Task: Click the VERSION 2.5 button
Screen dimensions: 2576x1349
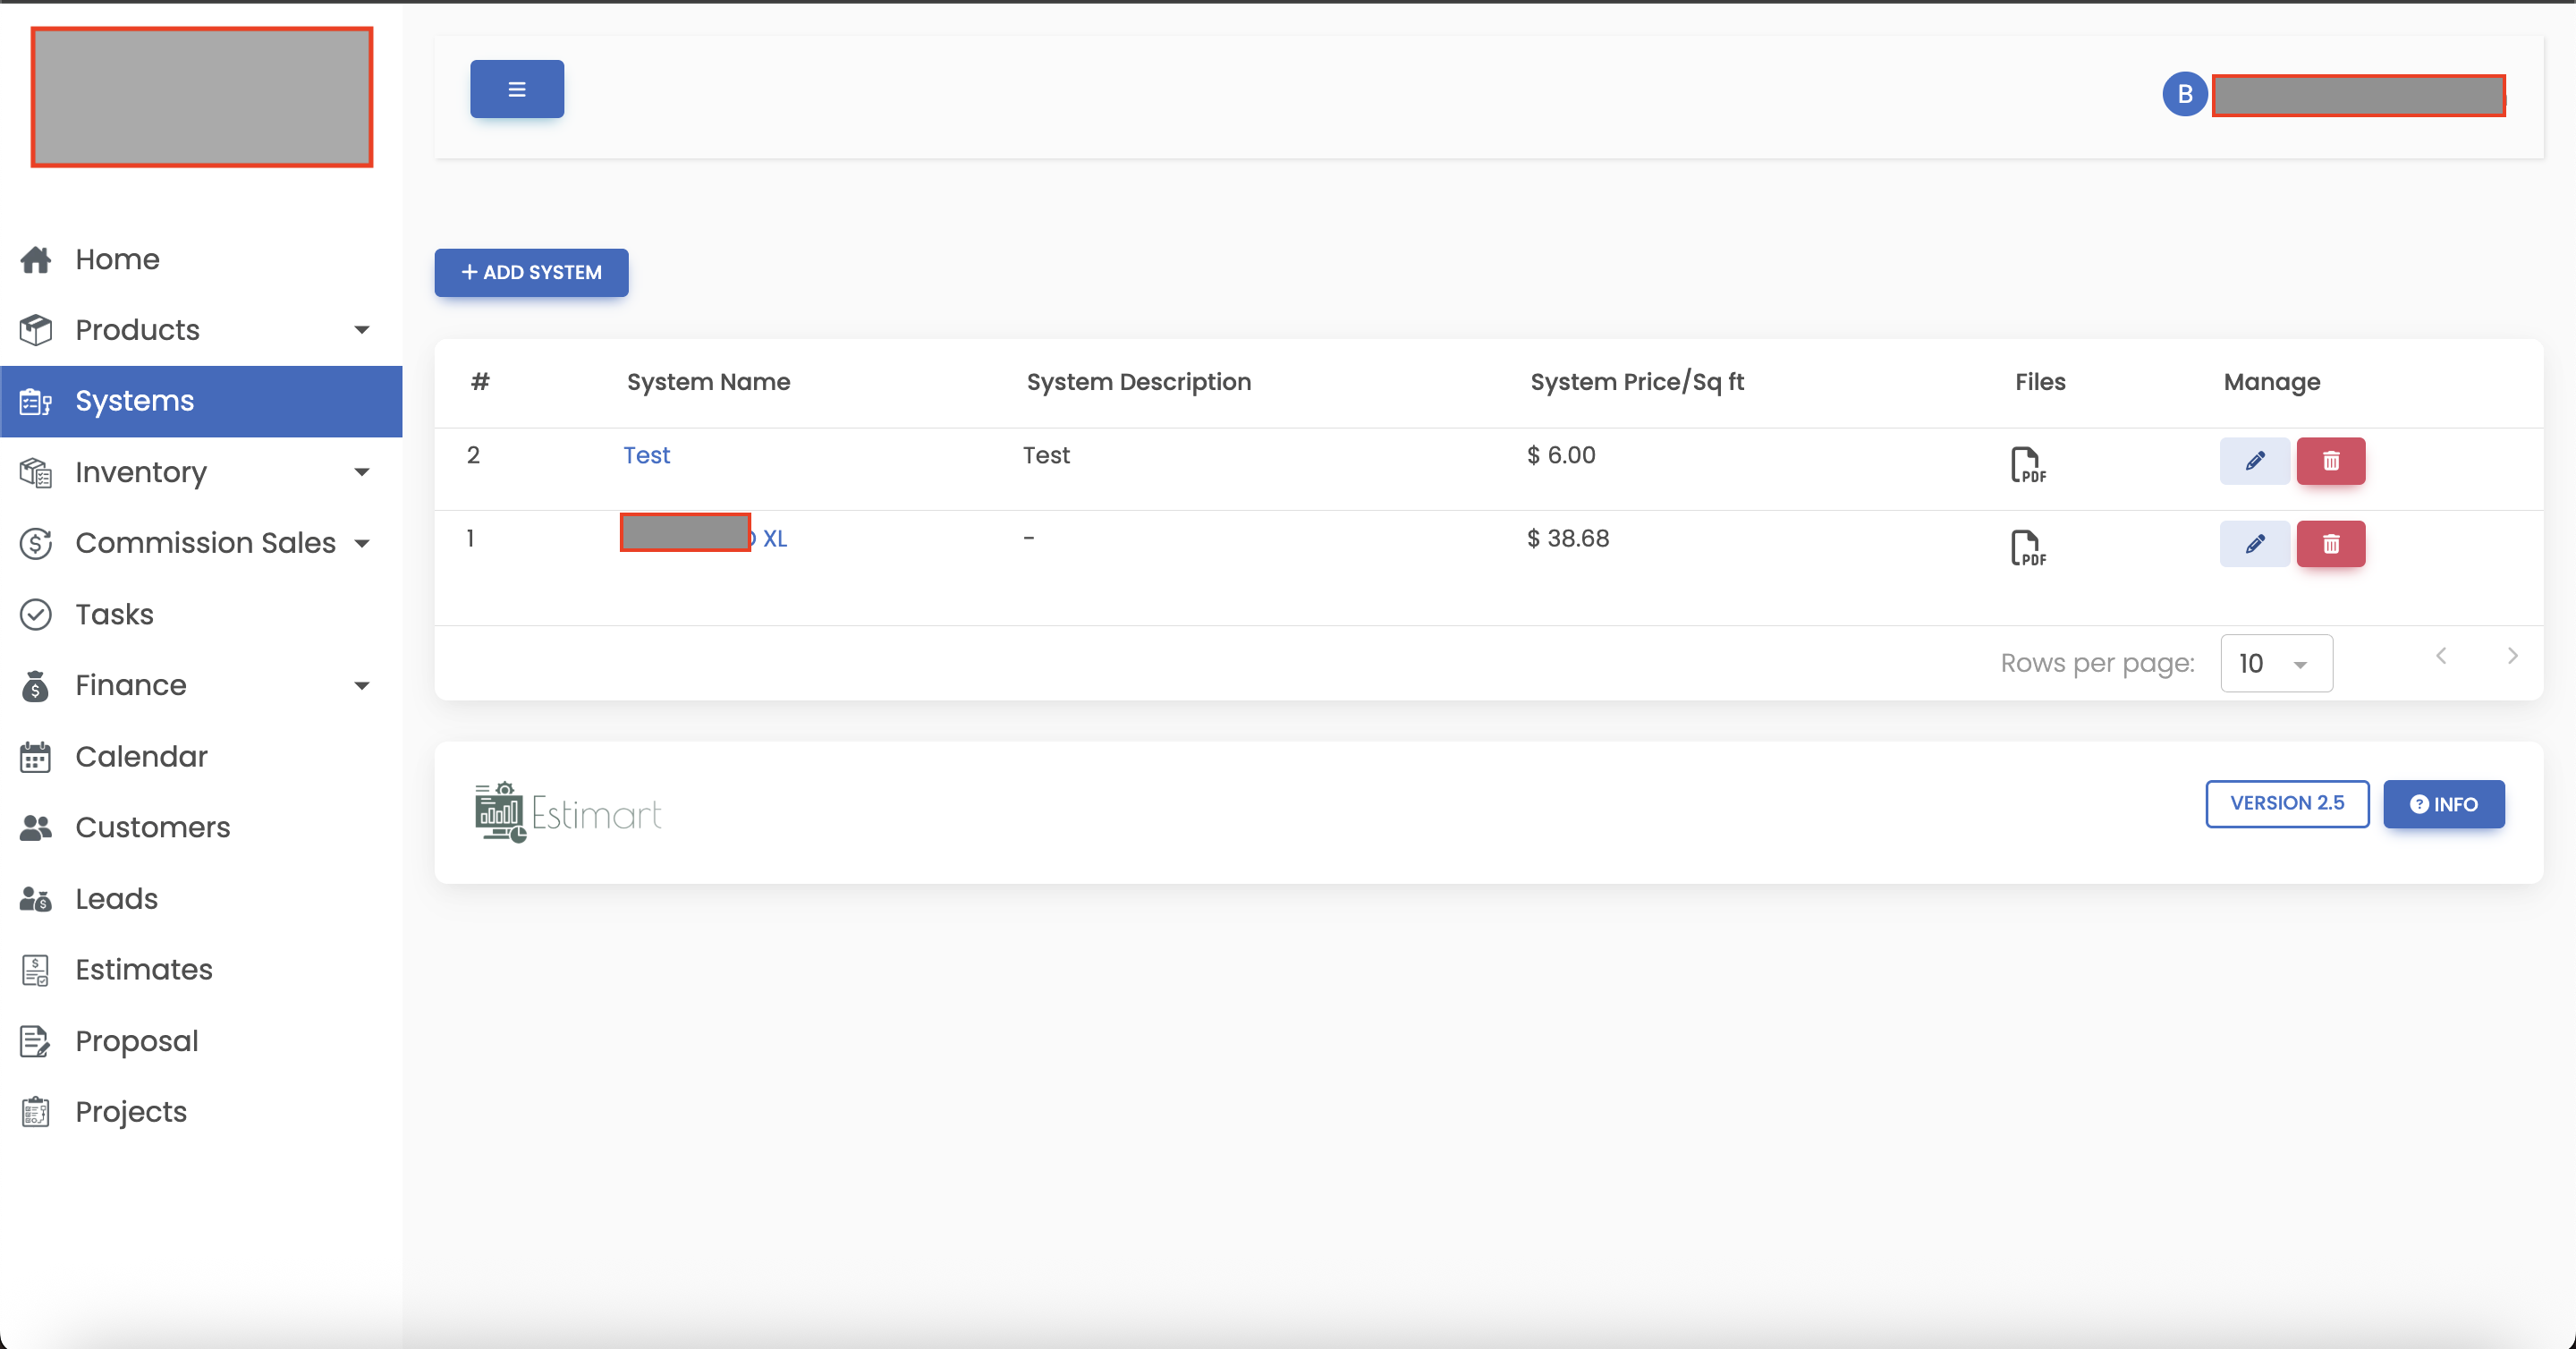Action: click(x=2287, y=804)
